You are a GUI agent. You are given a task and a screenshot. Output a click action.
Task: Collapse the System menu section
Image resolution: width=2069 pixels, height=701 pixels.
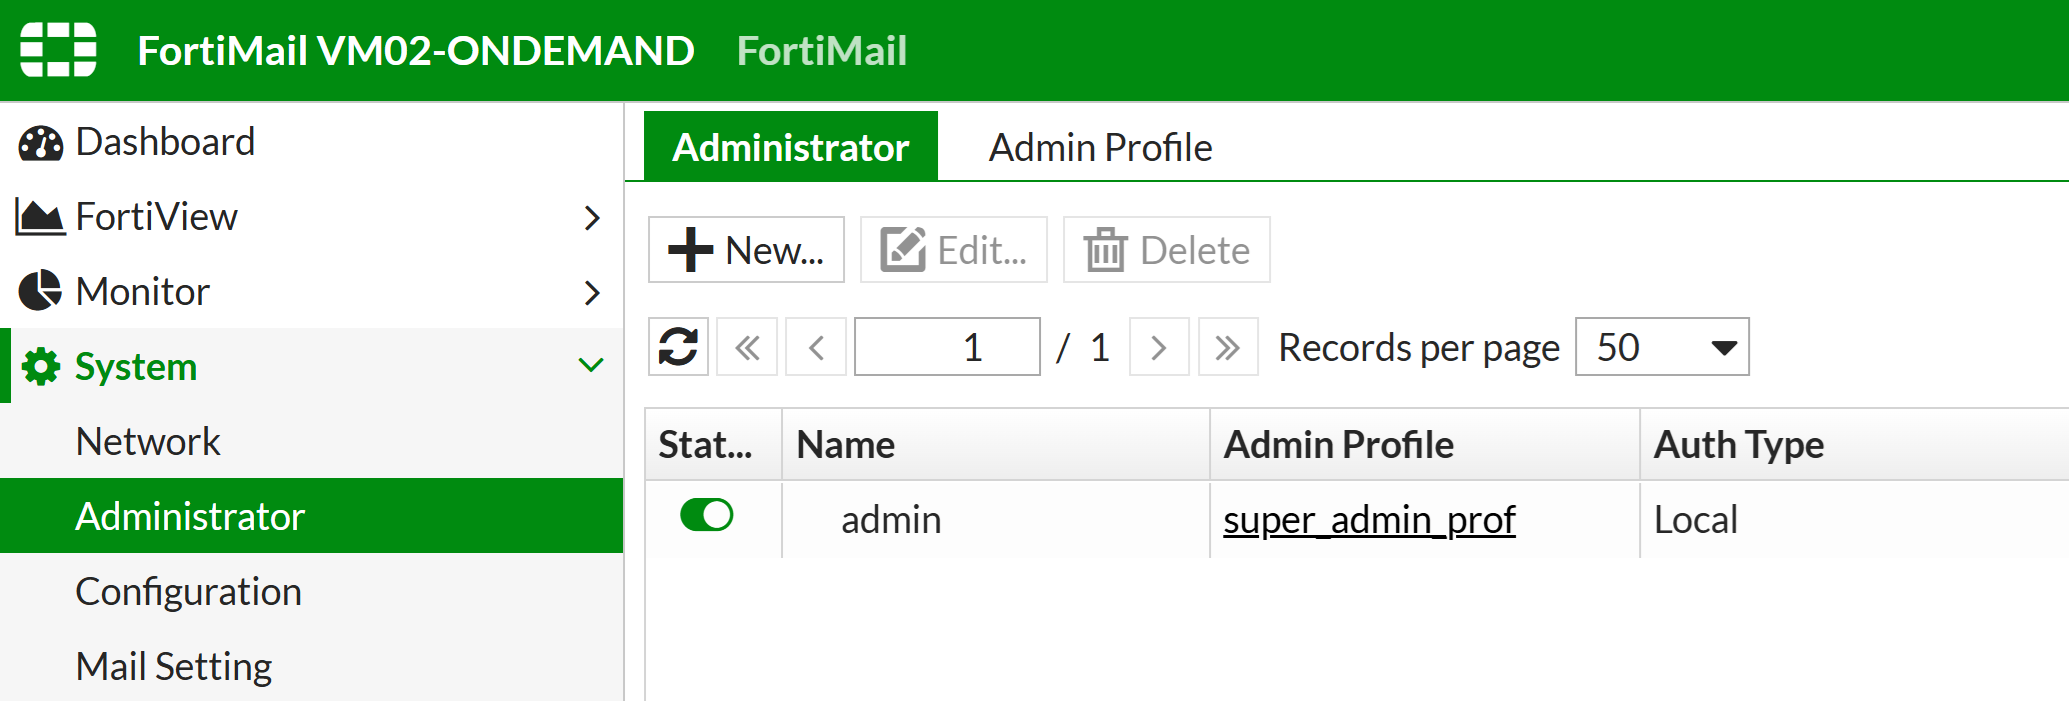(591, 366)
